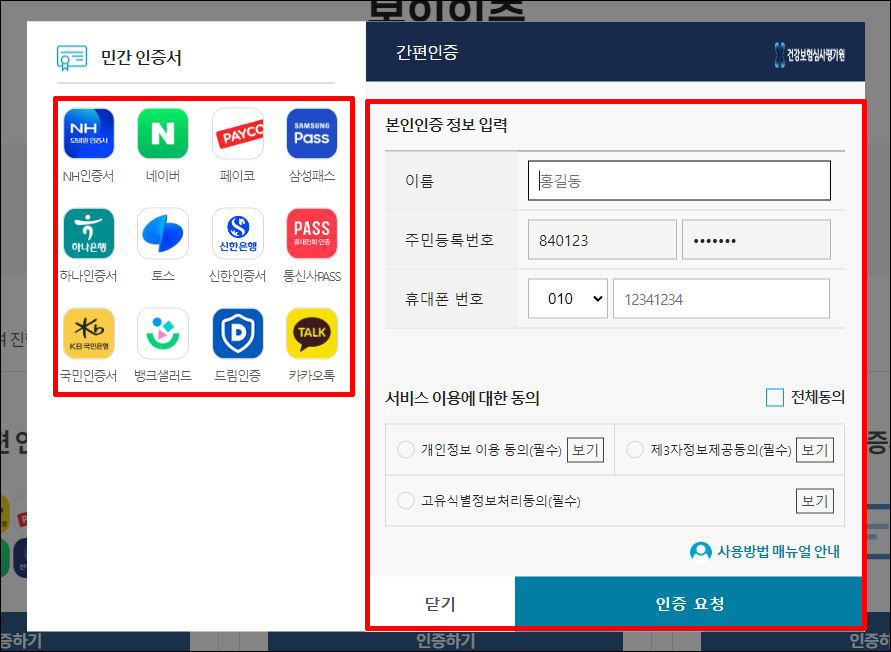Click the 사용방법 매뉴얼 안내 person icon

[x=700, y=551]
